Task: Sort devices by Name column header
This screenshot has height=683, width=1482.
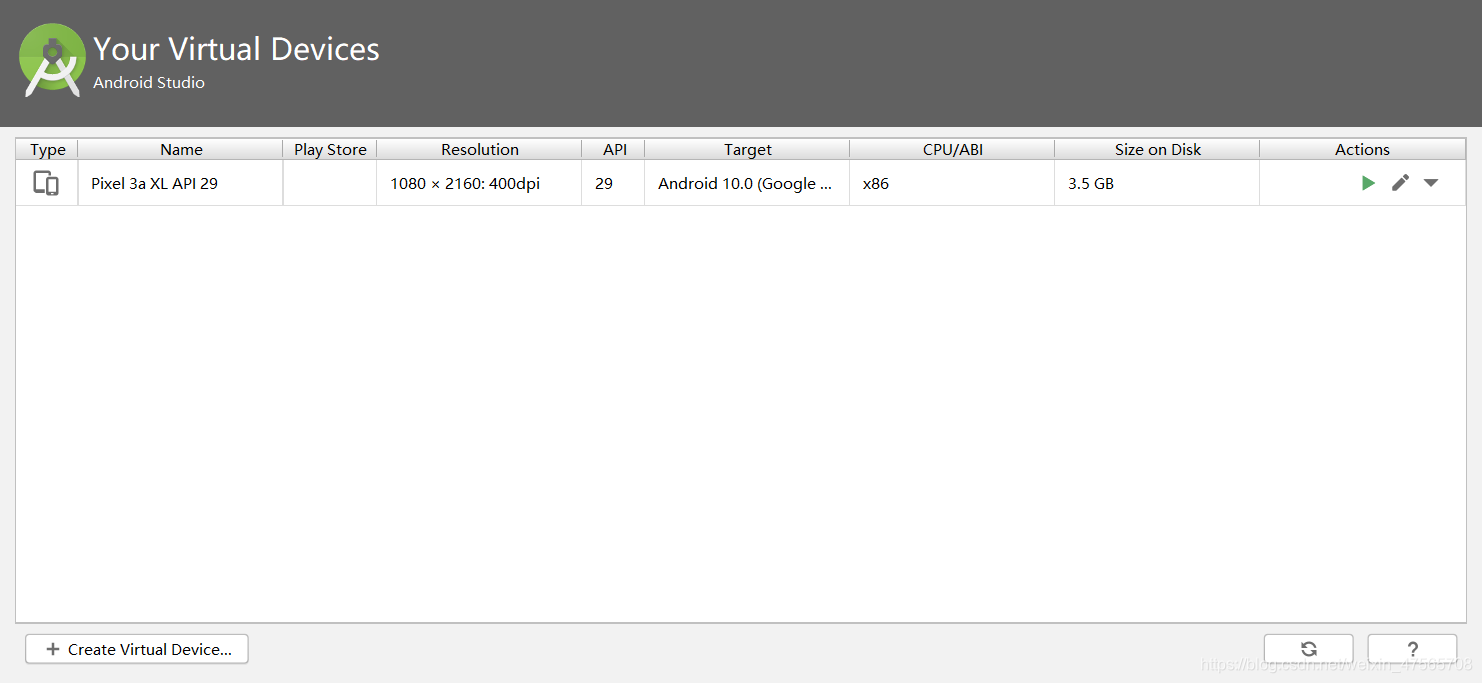Action: [181, 149]
